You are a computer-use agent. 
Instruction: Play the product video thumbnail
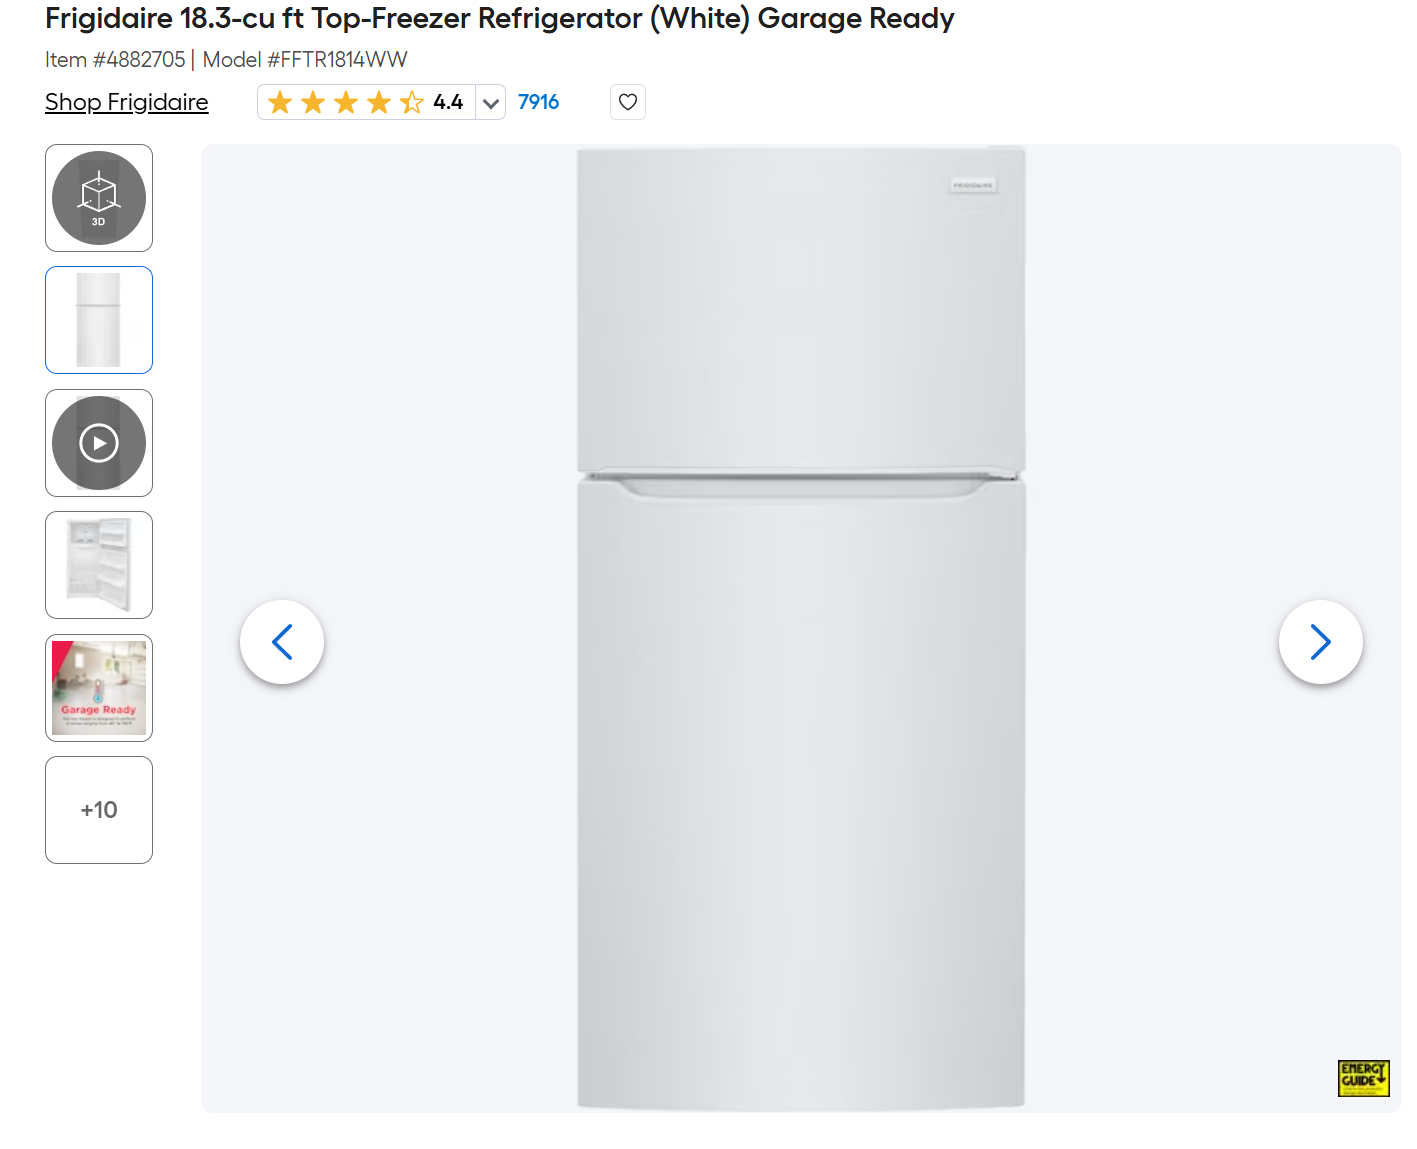(99, 443)
